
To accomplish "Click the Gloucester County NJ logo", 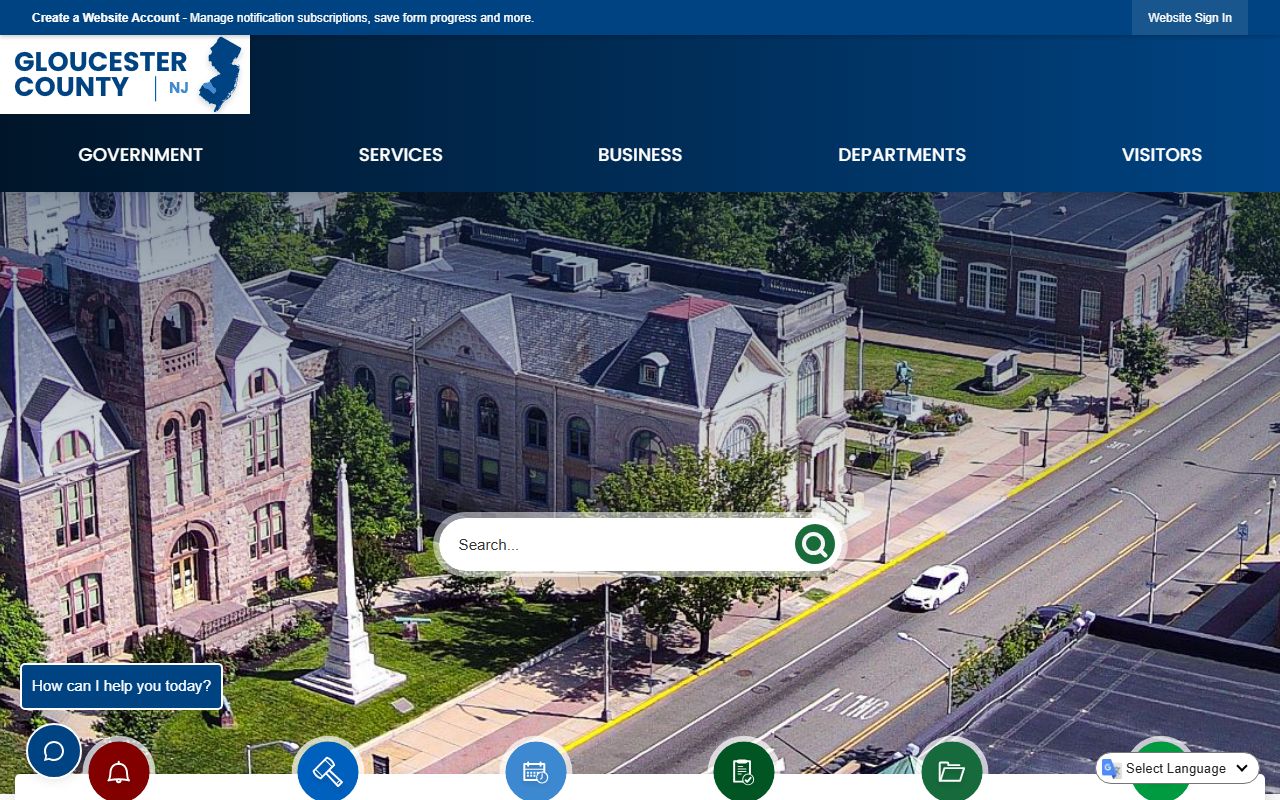I will [x=125, y=74].
